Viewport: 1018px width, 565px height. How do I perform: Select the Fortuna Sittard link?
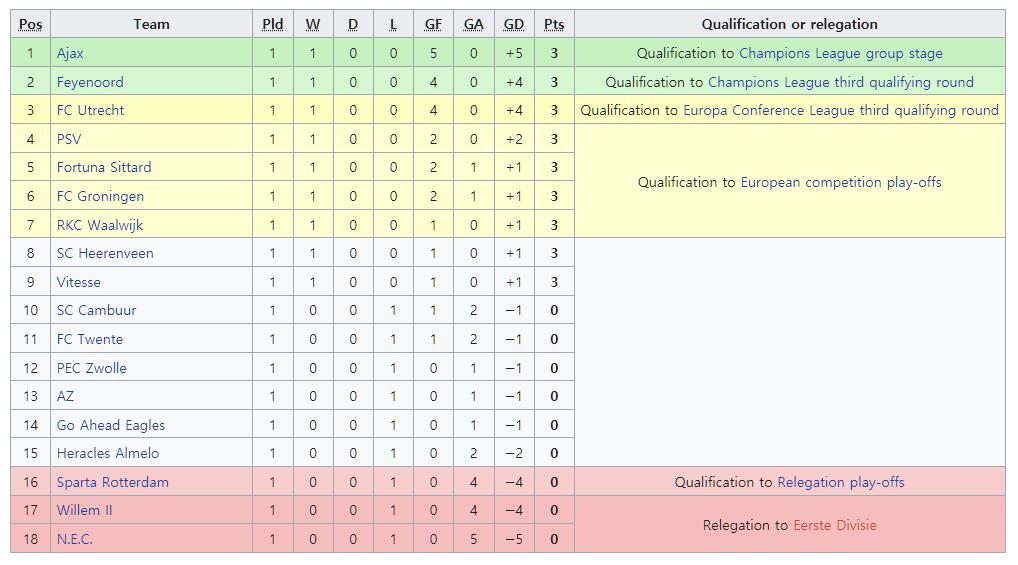pos(104,168)
